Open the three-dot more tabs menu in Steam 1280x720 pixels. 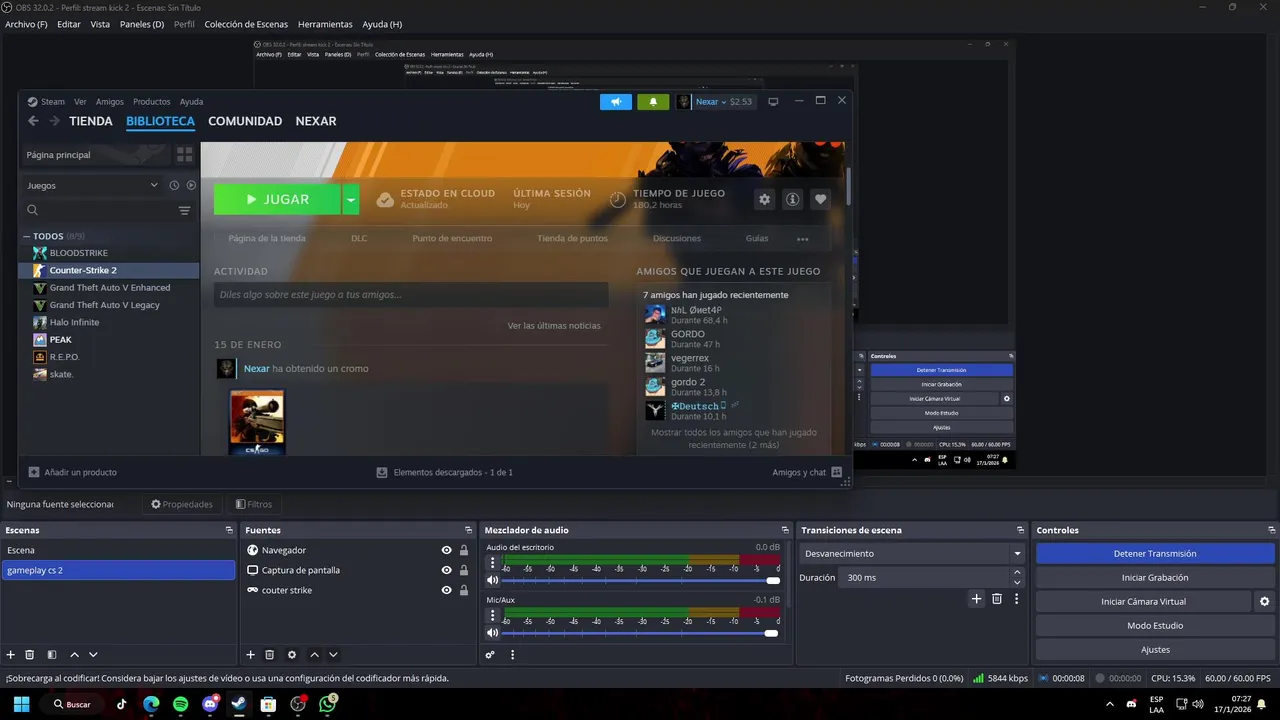(x=802, y=239)
